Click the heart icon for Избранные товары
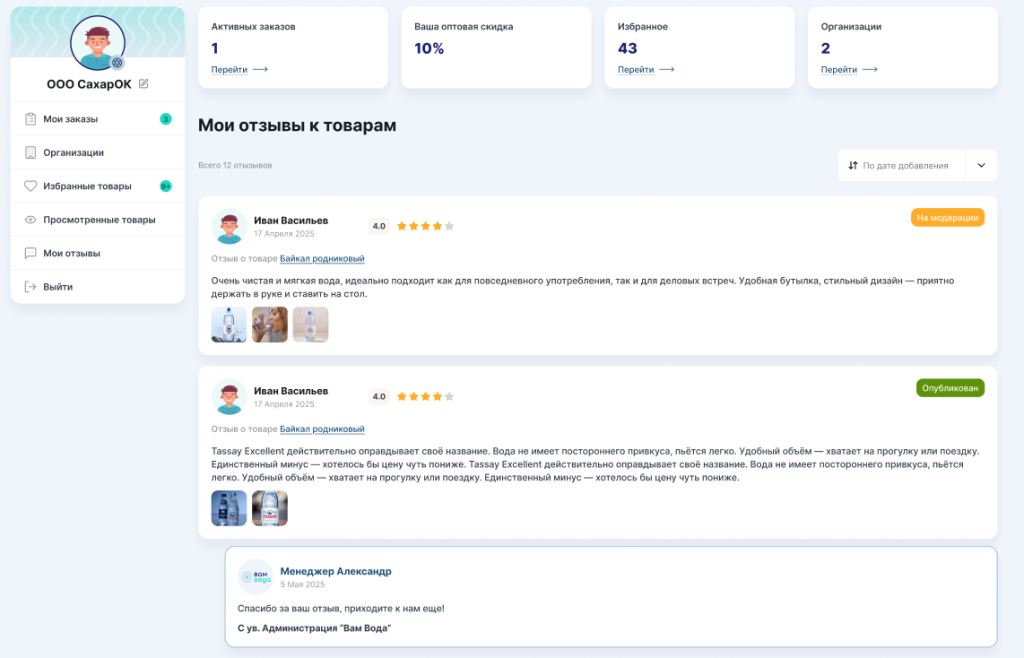The image size is (1024, 658). coord(30,186)
